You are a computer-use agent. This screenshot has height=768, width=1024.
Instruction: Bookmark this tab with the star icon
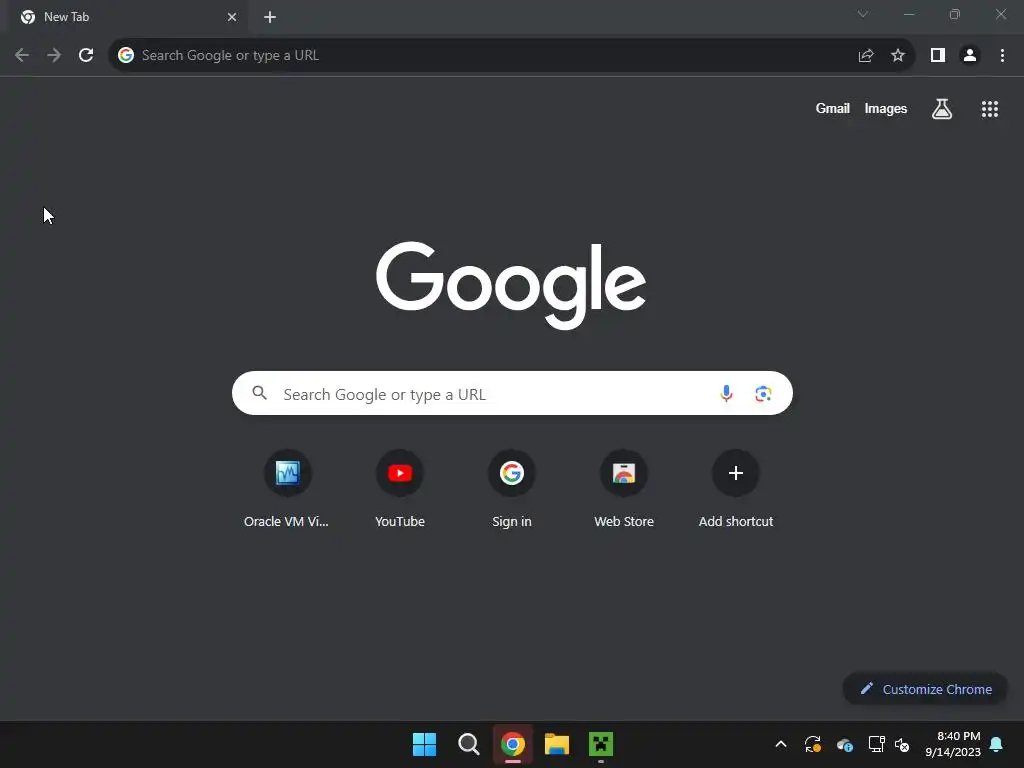click(x=898, y=56)
